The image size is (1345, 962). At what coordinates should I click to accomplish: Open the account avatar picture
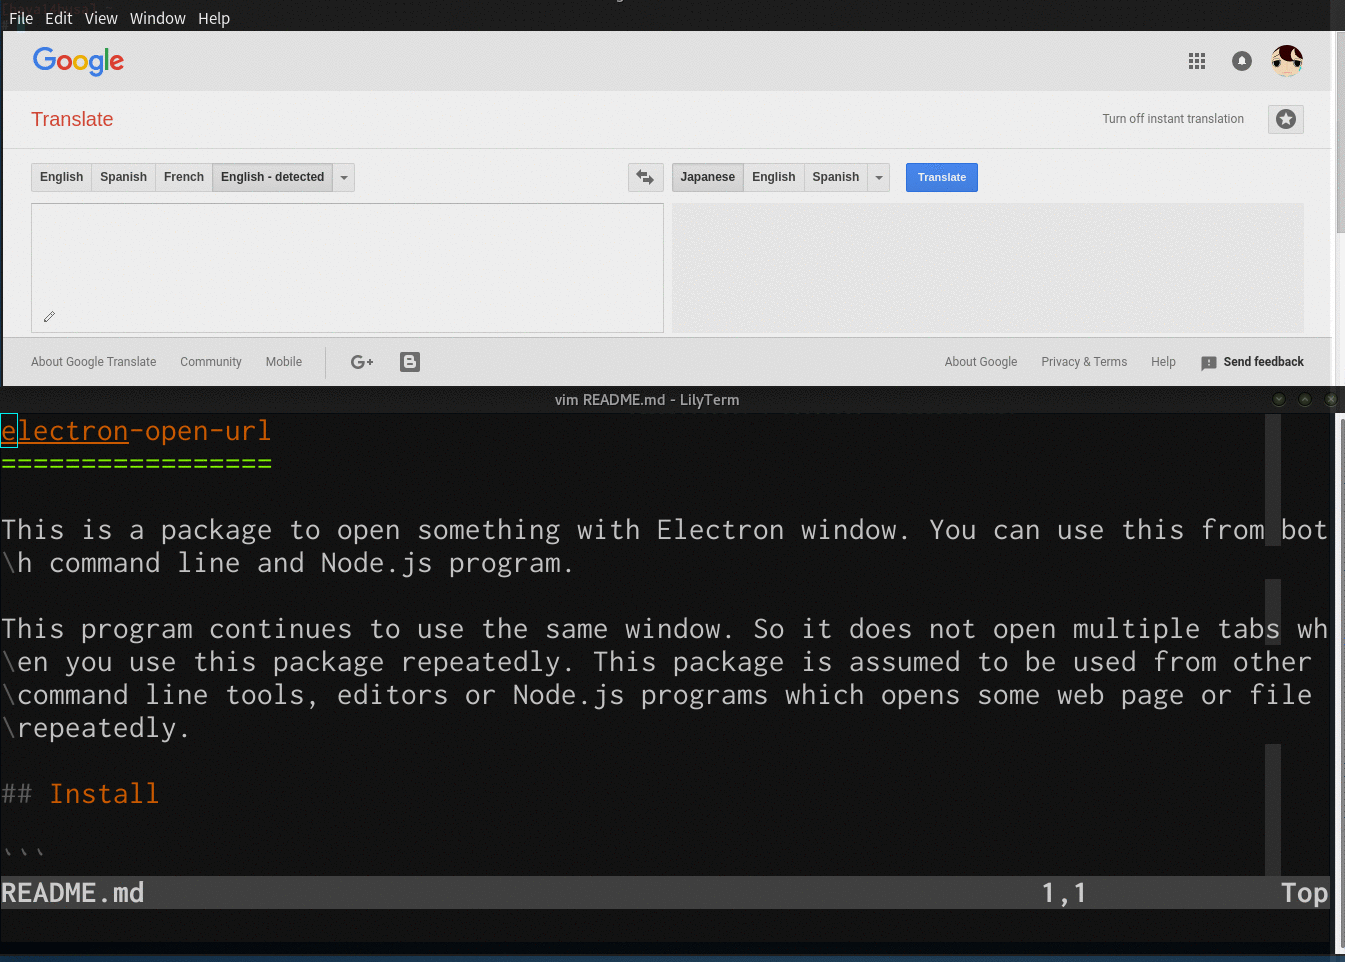point(1287,61)
